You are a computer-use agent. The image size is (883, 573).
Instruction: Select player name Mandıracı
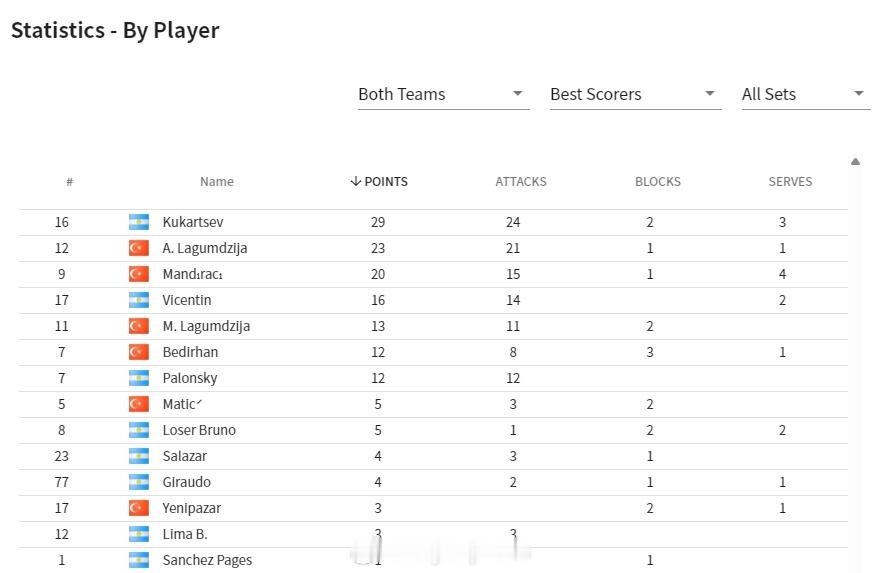click(x=193, y=274)
